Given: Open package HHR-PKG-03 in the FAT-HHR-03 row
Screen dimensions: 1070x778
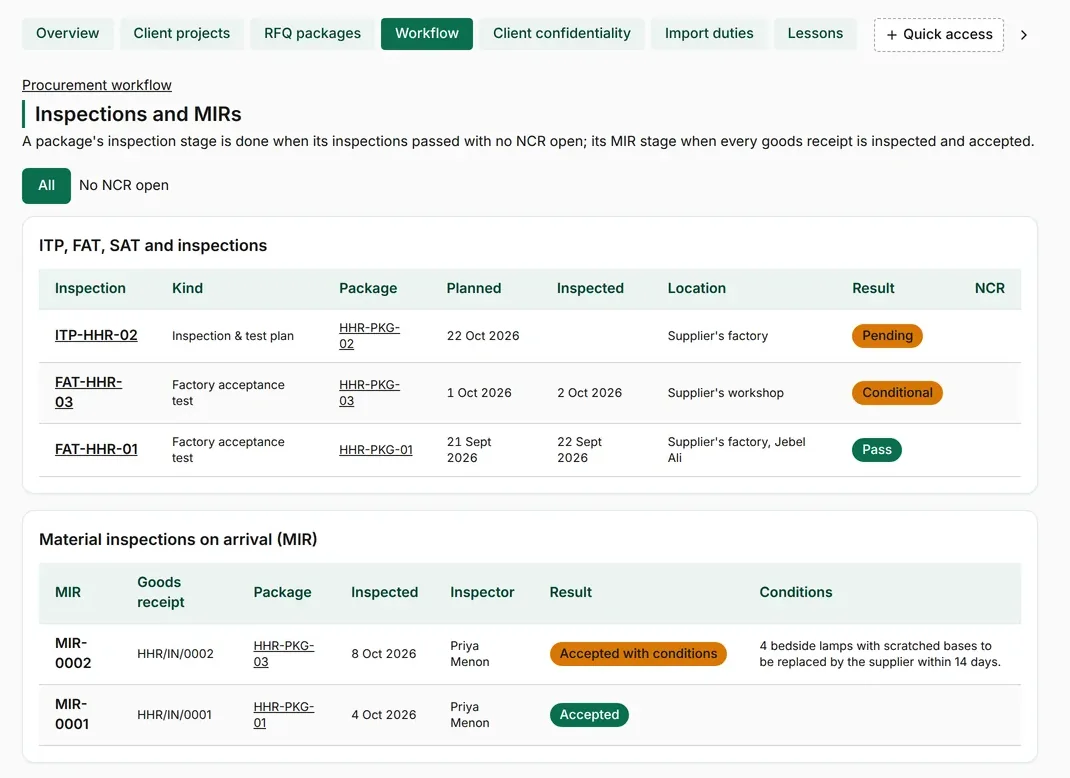Looking at the screenshot, I should tap(369, 393).
